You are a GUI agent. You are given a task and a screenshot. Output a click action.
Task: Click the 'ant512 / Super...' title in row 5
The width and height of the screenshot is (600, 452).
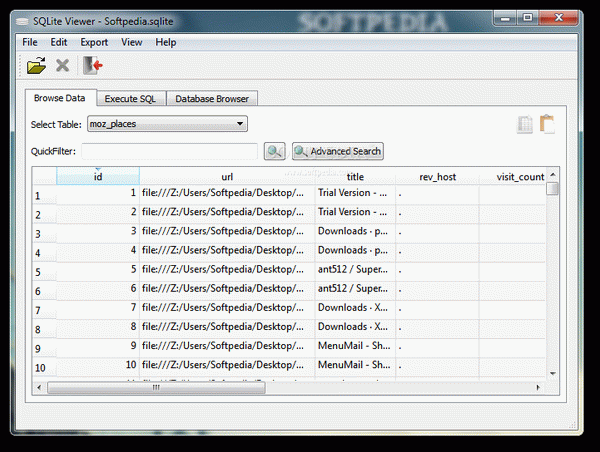[x=355, y=269]
